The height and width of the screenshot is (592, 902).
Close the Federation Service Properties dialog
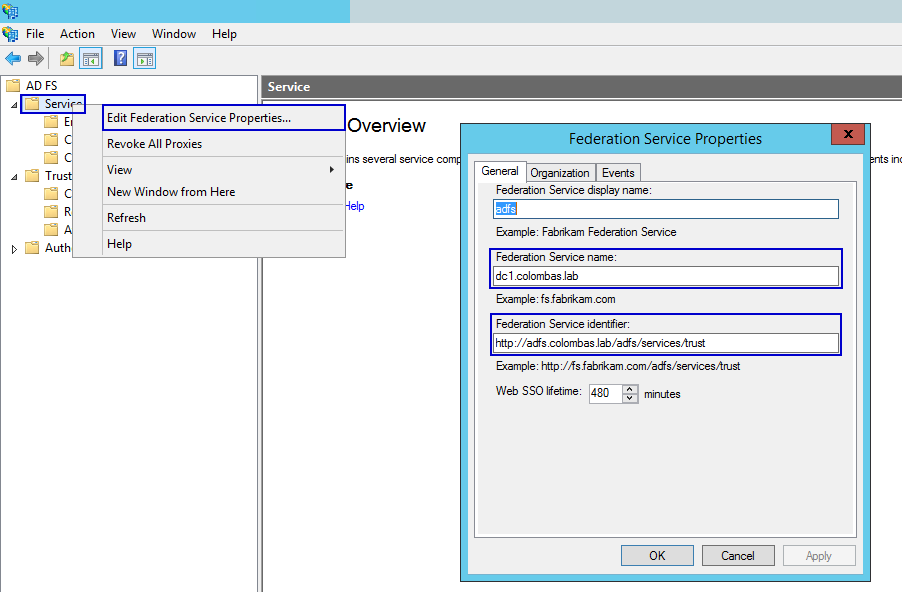click(x=847, y=134)
